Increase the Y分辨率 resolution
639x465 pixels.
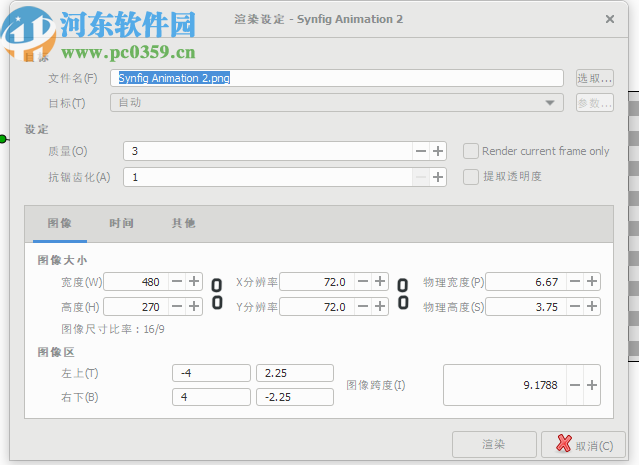380,306
